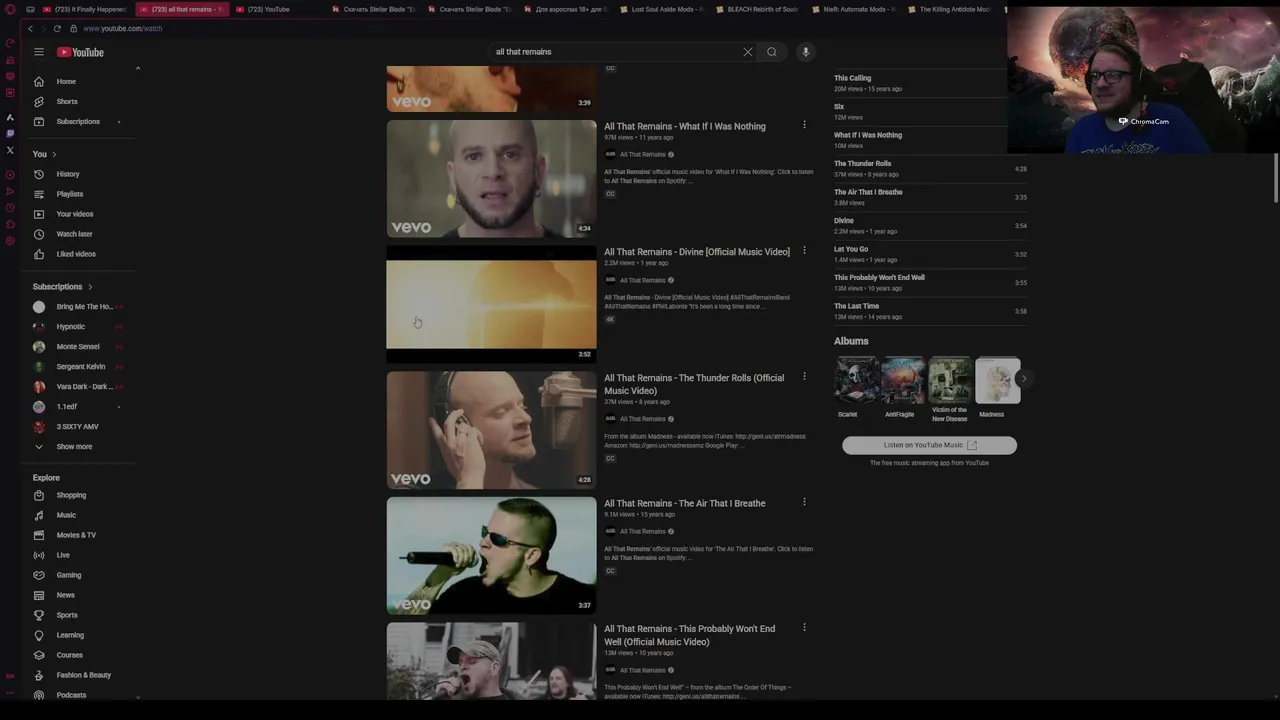Screen dimensions: 1280x720
Task: Open options menu for This Probably Won't End Well
Action: click(804, 628)
